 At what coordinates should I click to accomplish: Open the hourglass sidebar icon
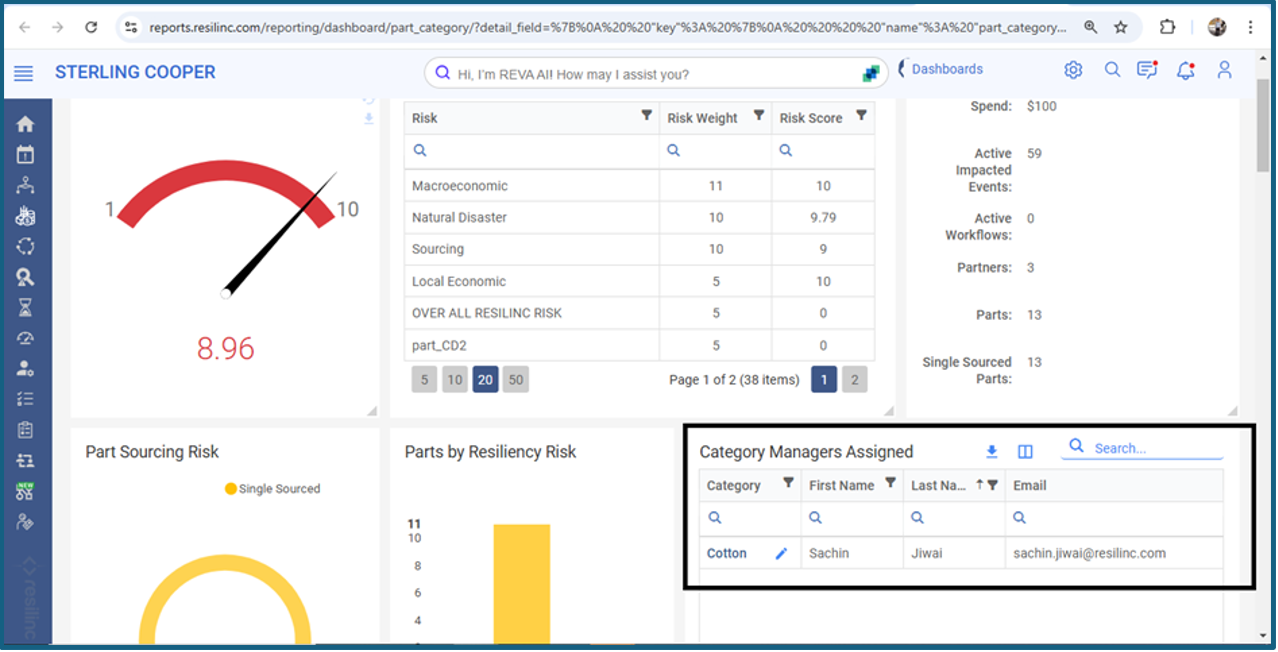[x=26, y=307]
